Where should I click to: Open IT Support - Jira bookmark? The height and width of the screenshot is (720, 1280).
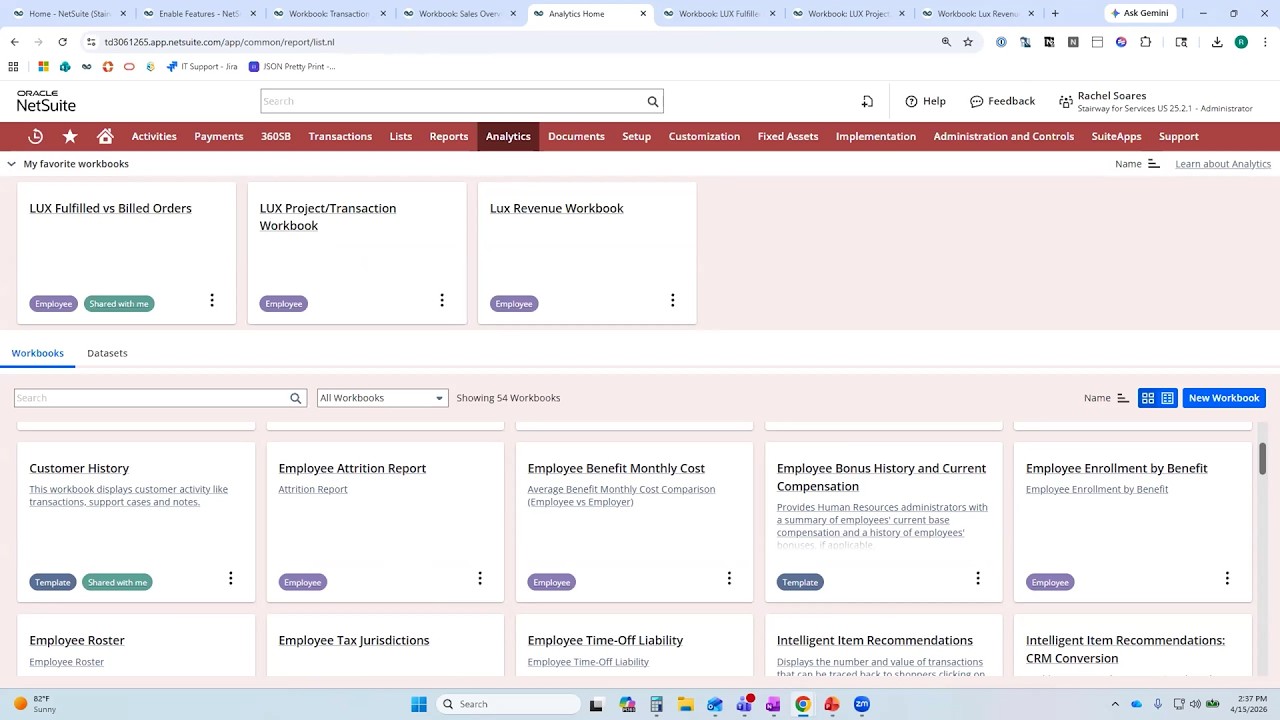click(201, 67)
